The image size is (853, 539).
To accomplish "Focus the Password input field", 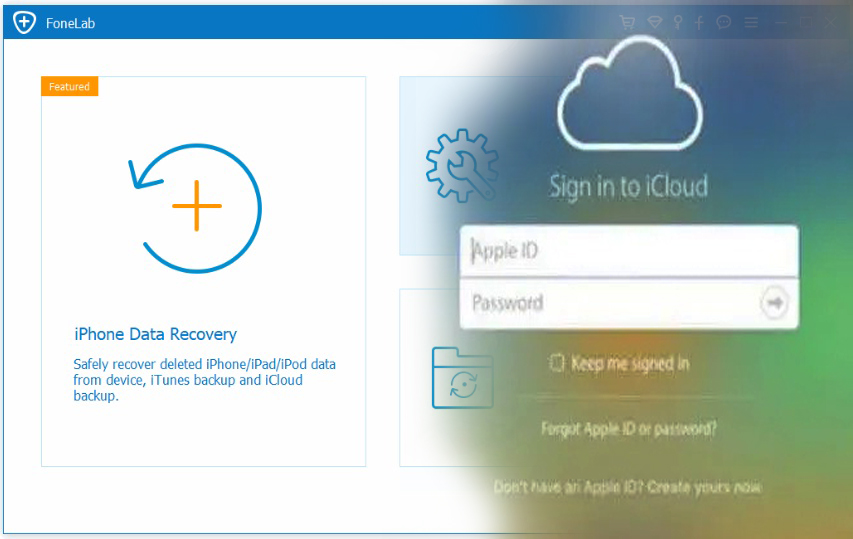I will click(629, 303).
